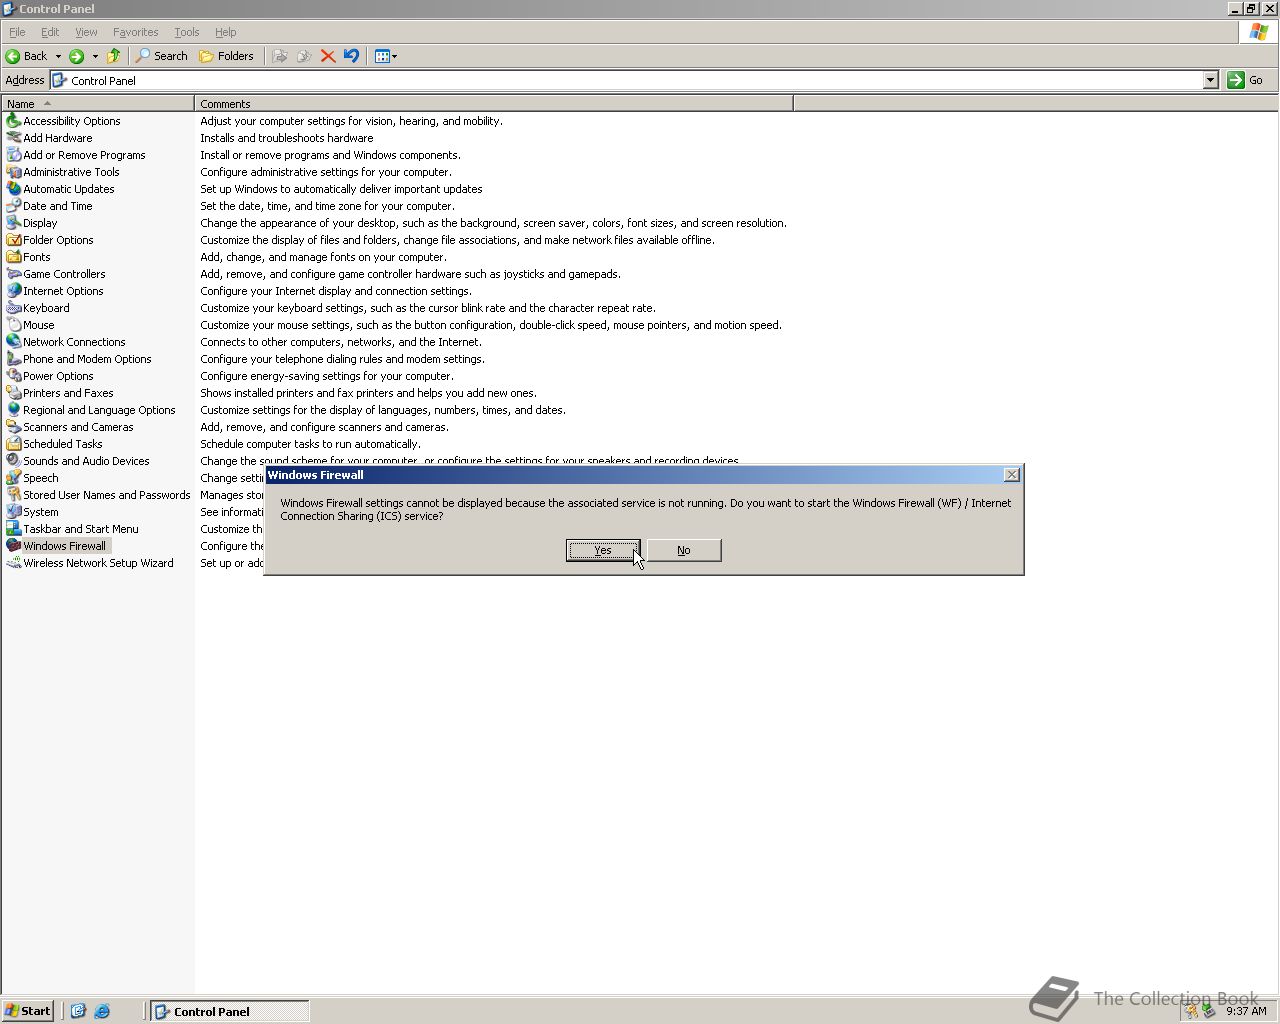Click No in Windows Firewall dialog
Image resolution: width=1280 pixels, height=1024 pixels.
tap(684, 550)
